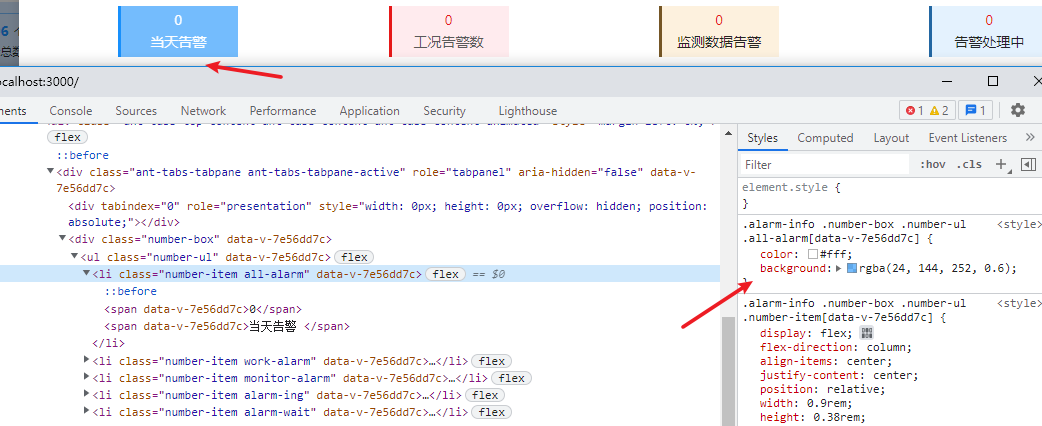1042x426 pixels.
Task: Toggle flex badge on alarm-wait li
Action: click(x=491, y=412)
